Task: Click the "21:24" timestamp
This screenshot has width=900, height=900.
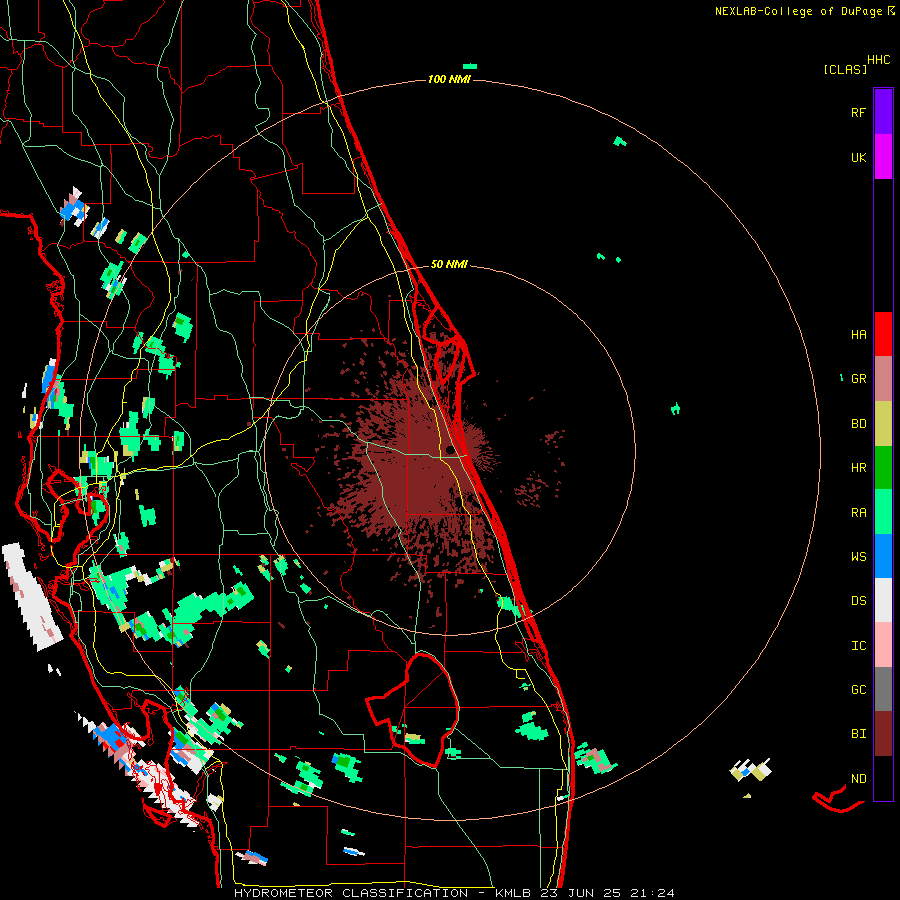Action: (x=655, y=893)
